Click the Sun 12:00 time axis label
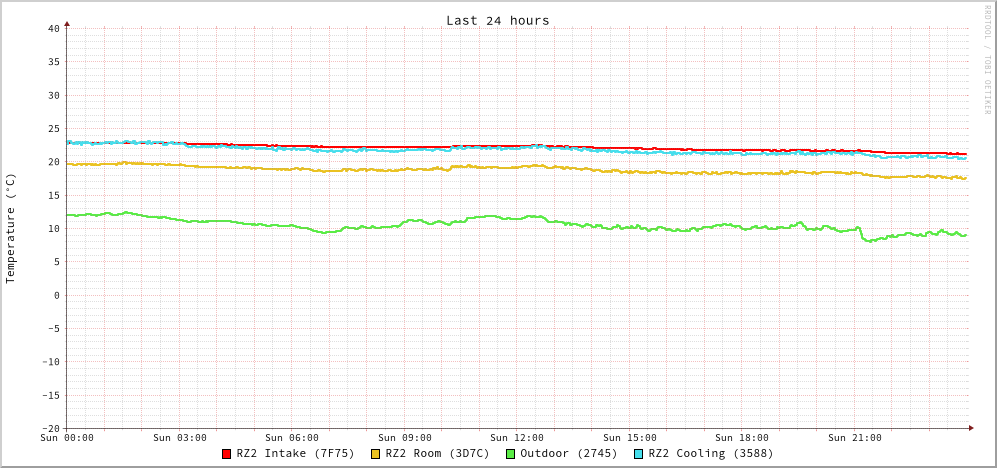 click(x=517, y=438)
